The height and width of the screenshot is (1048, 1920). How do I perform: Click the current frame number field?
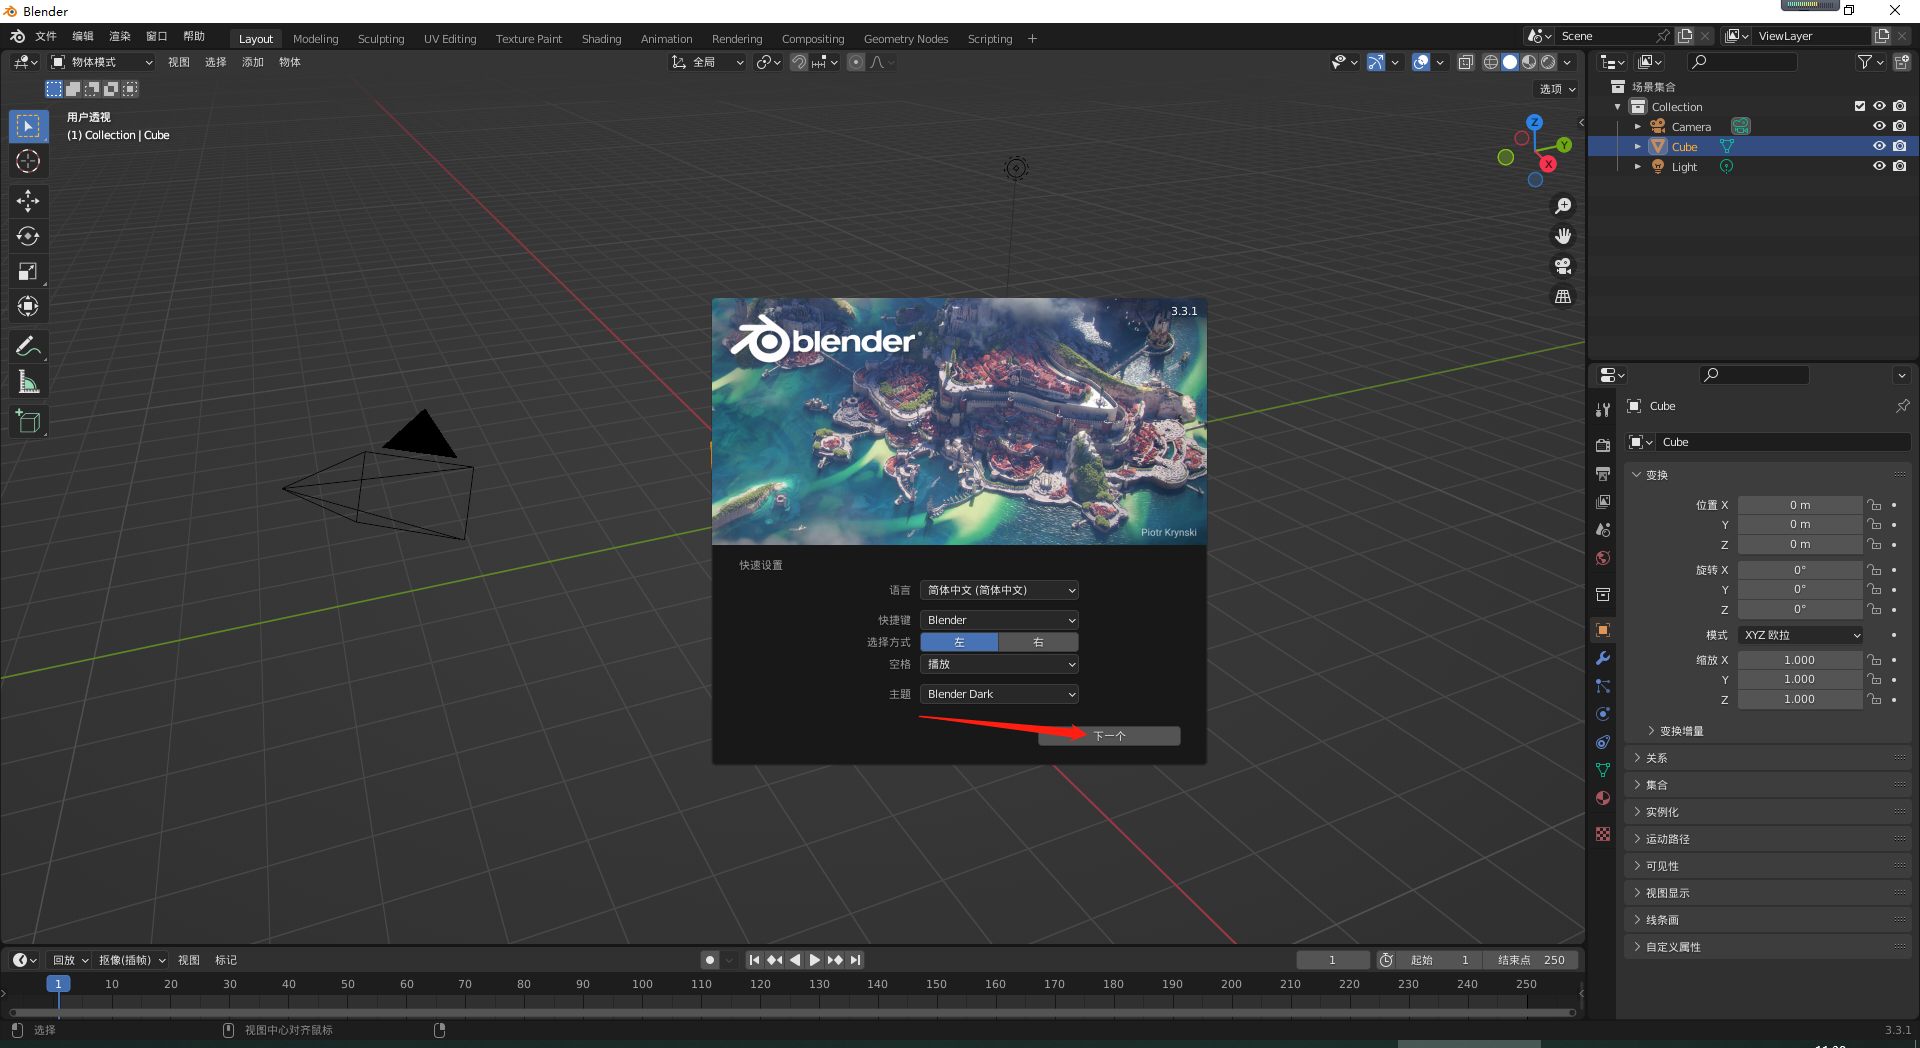pyautogui.click(x=1332, y=960)
